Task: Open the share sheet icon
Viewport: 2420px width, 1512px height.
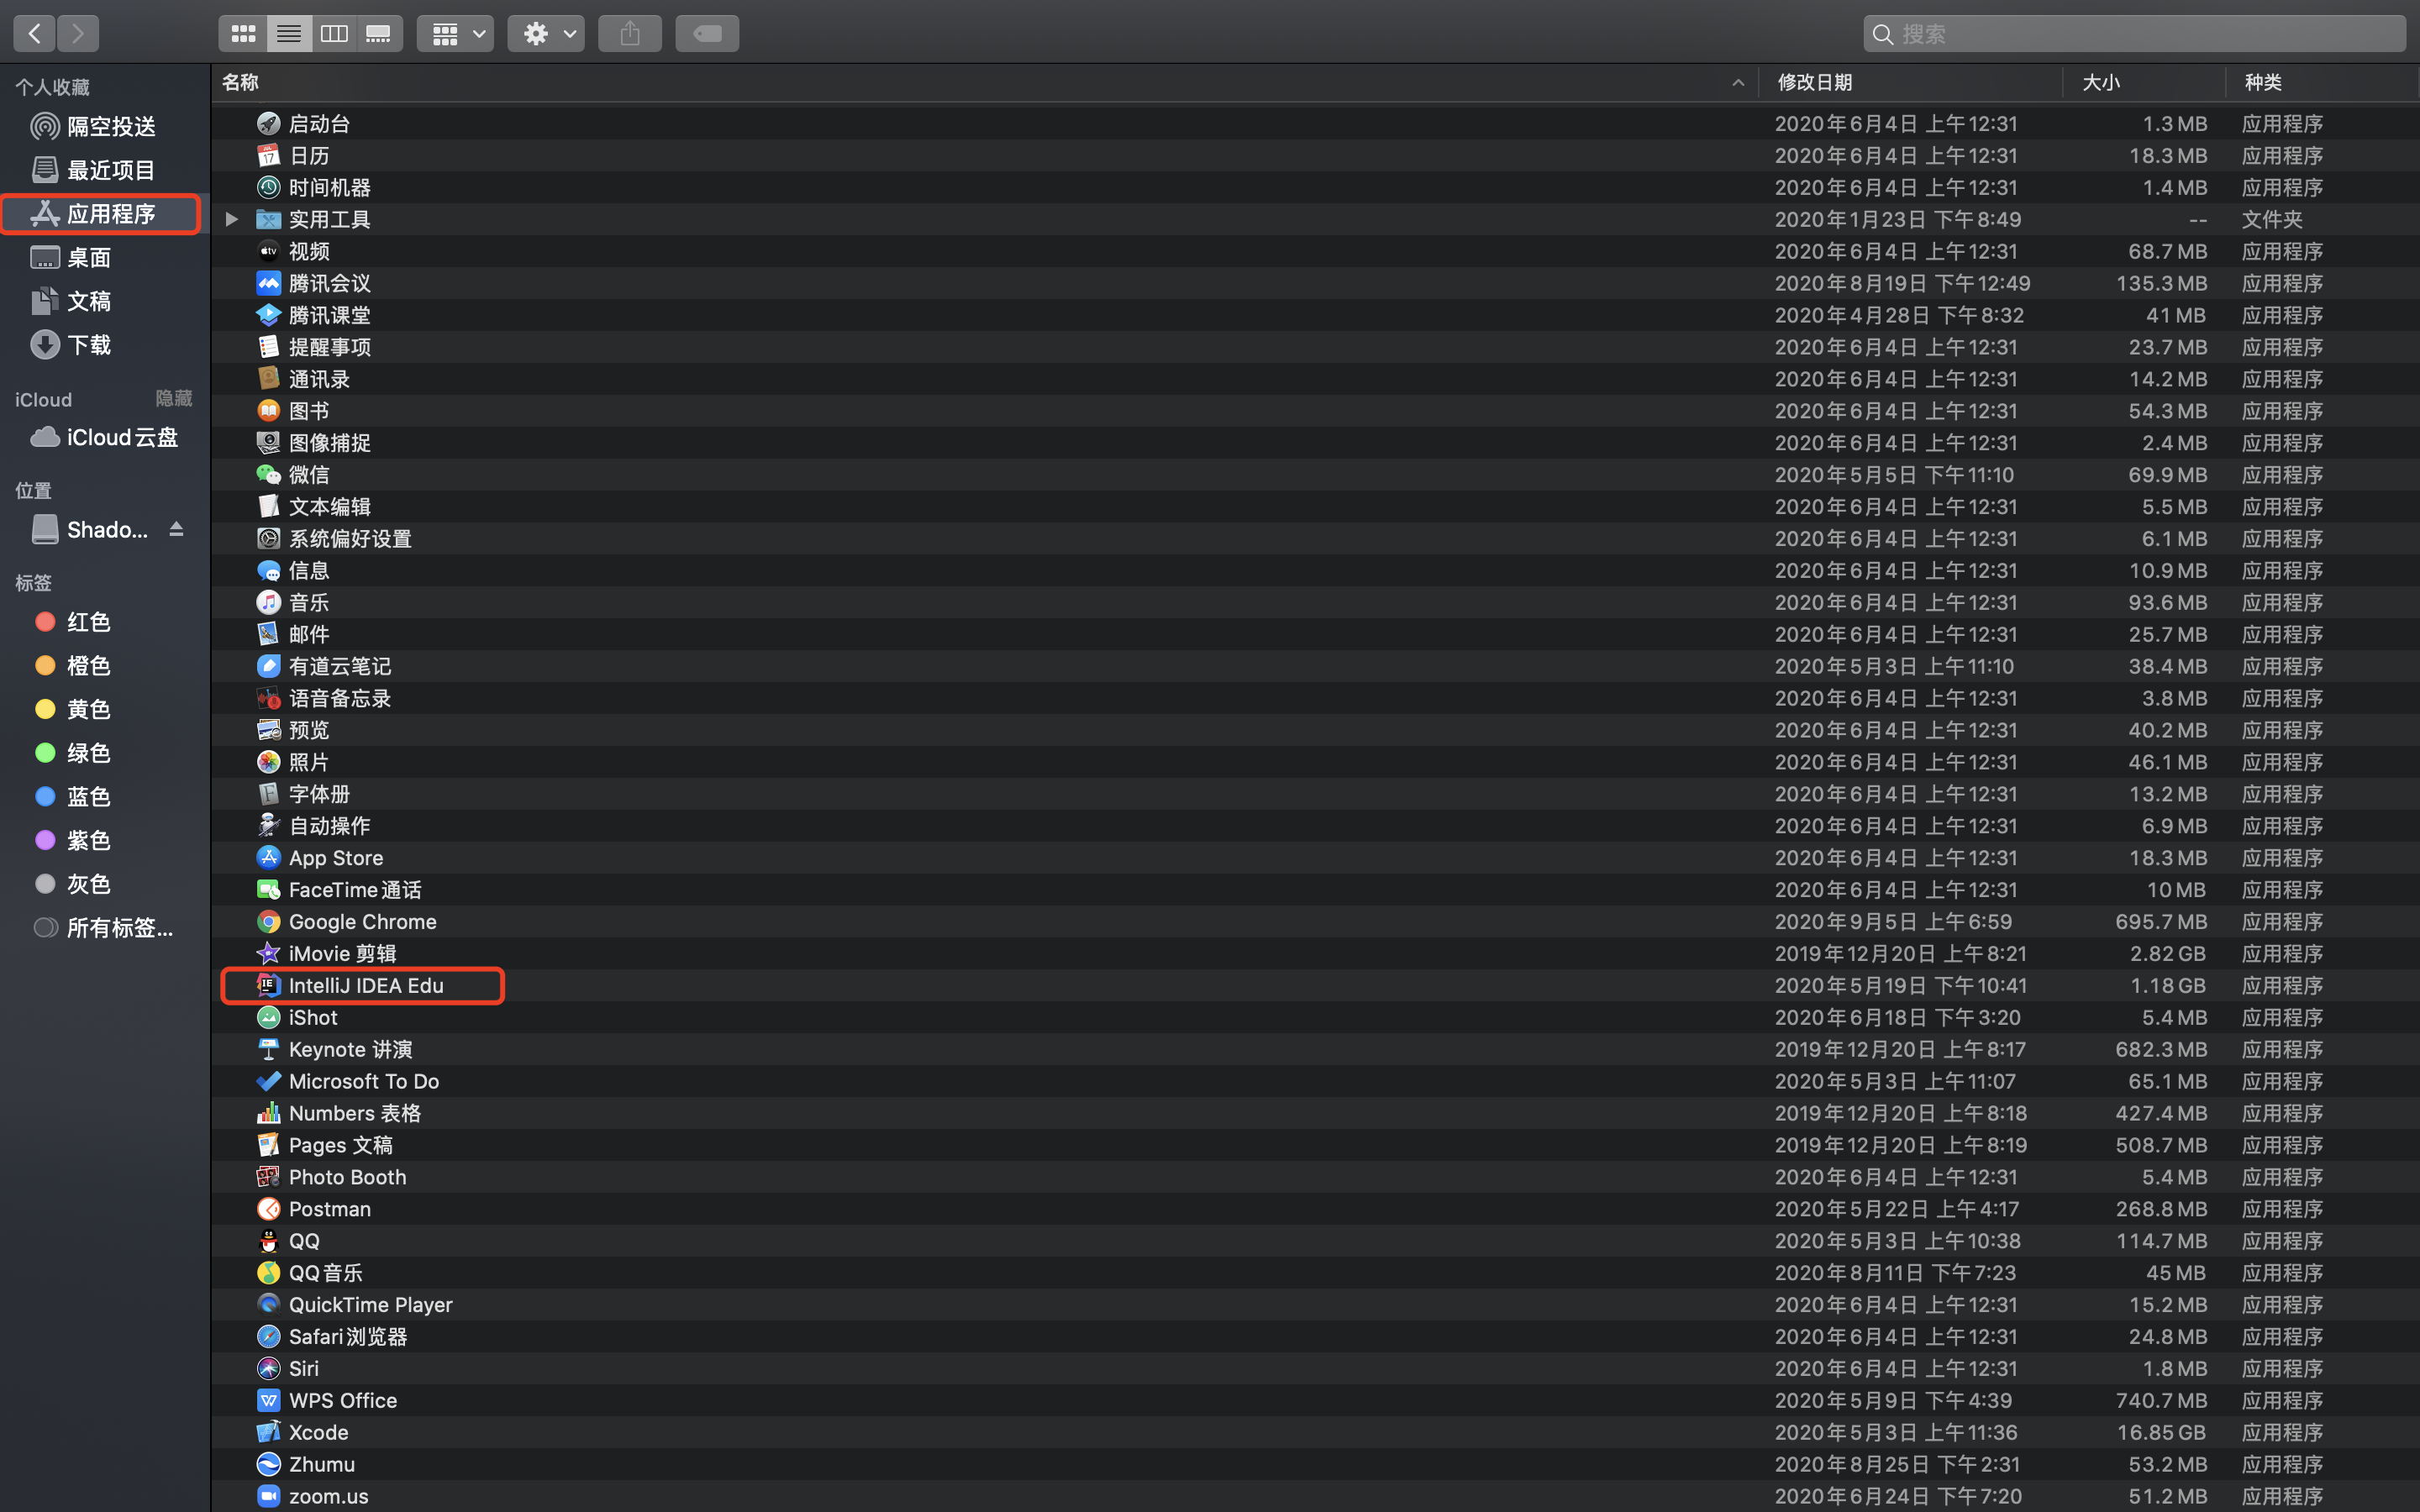Action: [630, 33]
